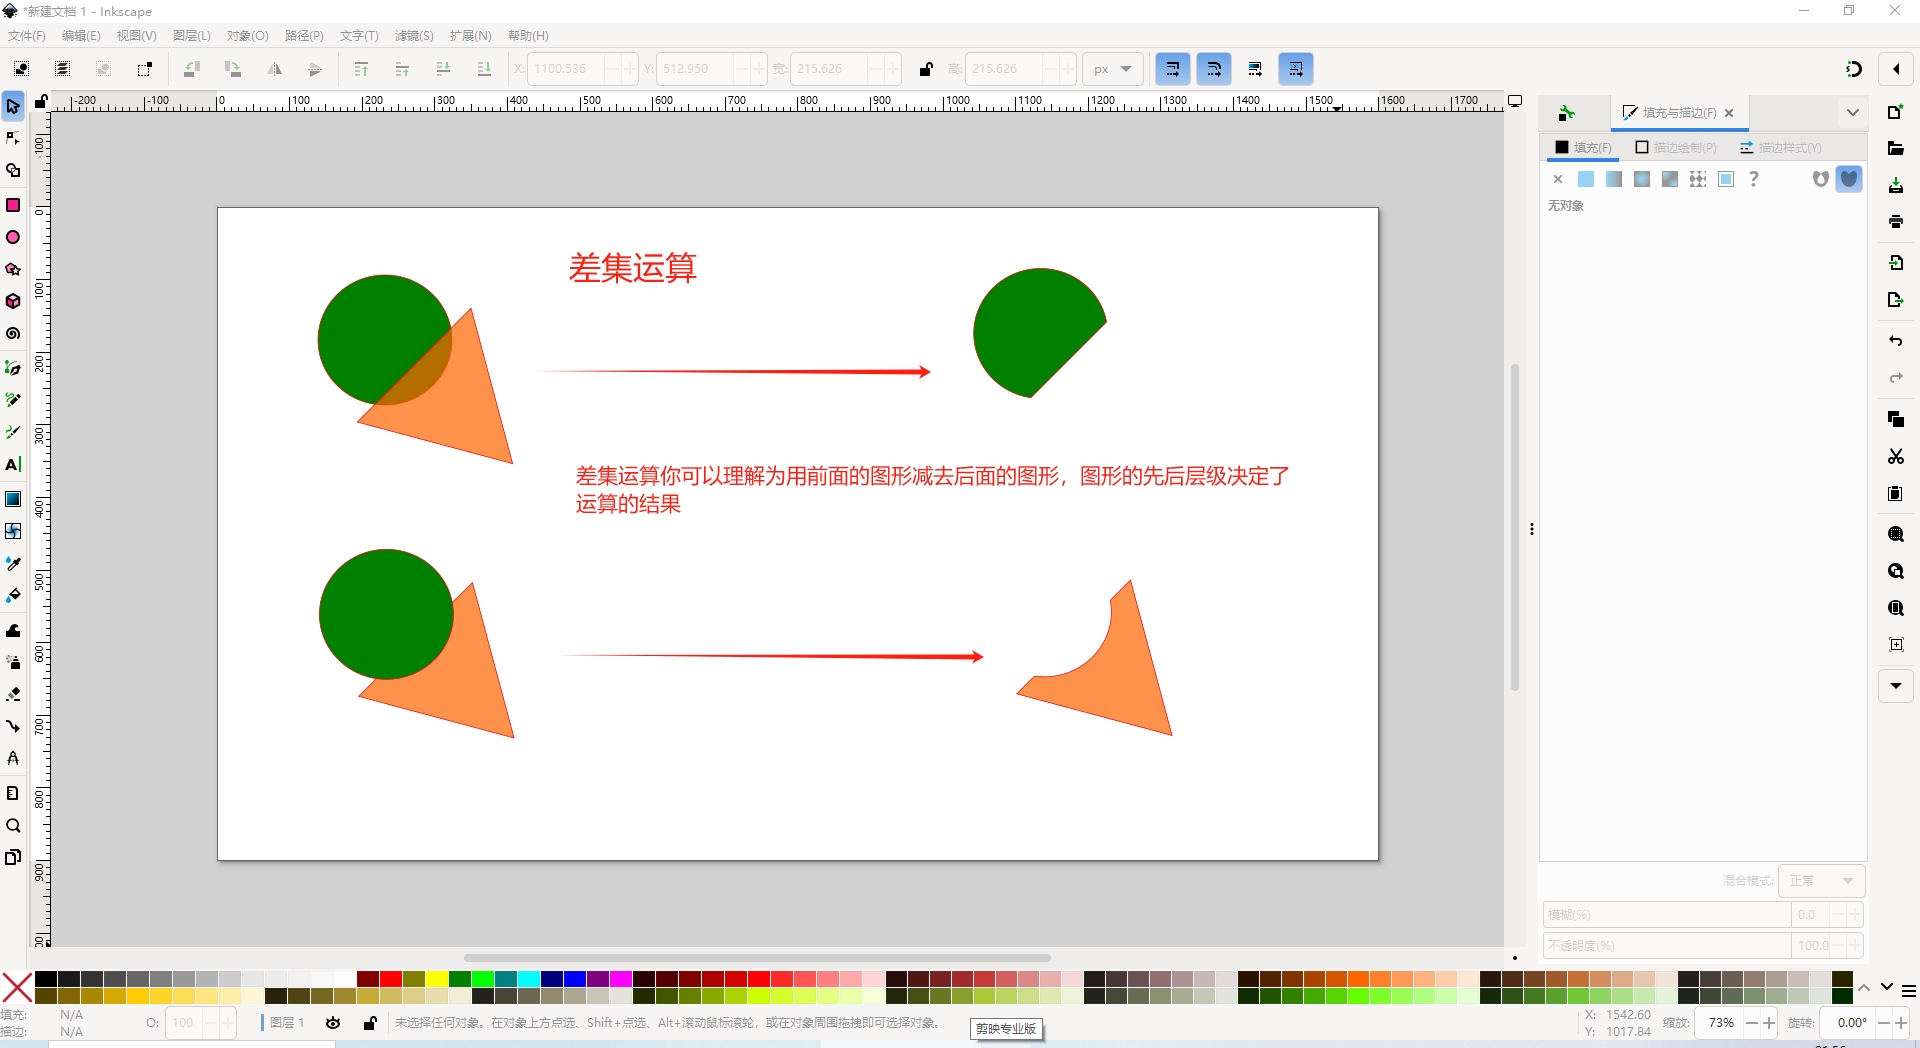Pick the remove-color X swatch in palette
Image resolution: width=1920 pixels, height=1048 pixels.
point(17,987)
